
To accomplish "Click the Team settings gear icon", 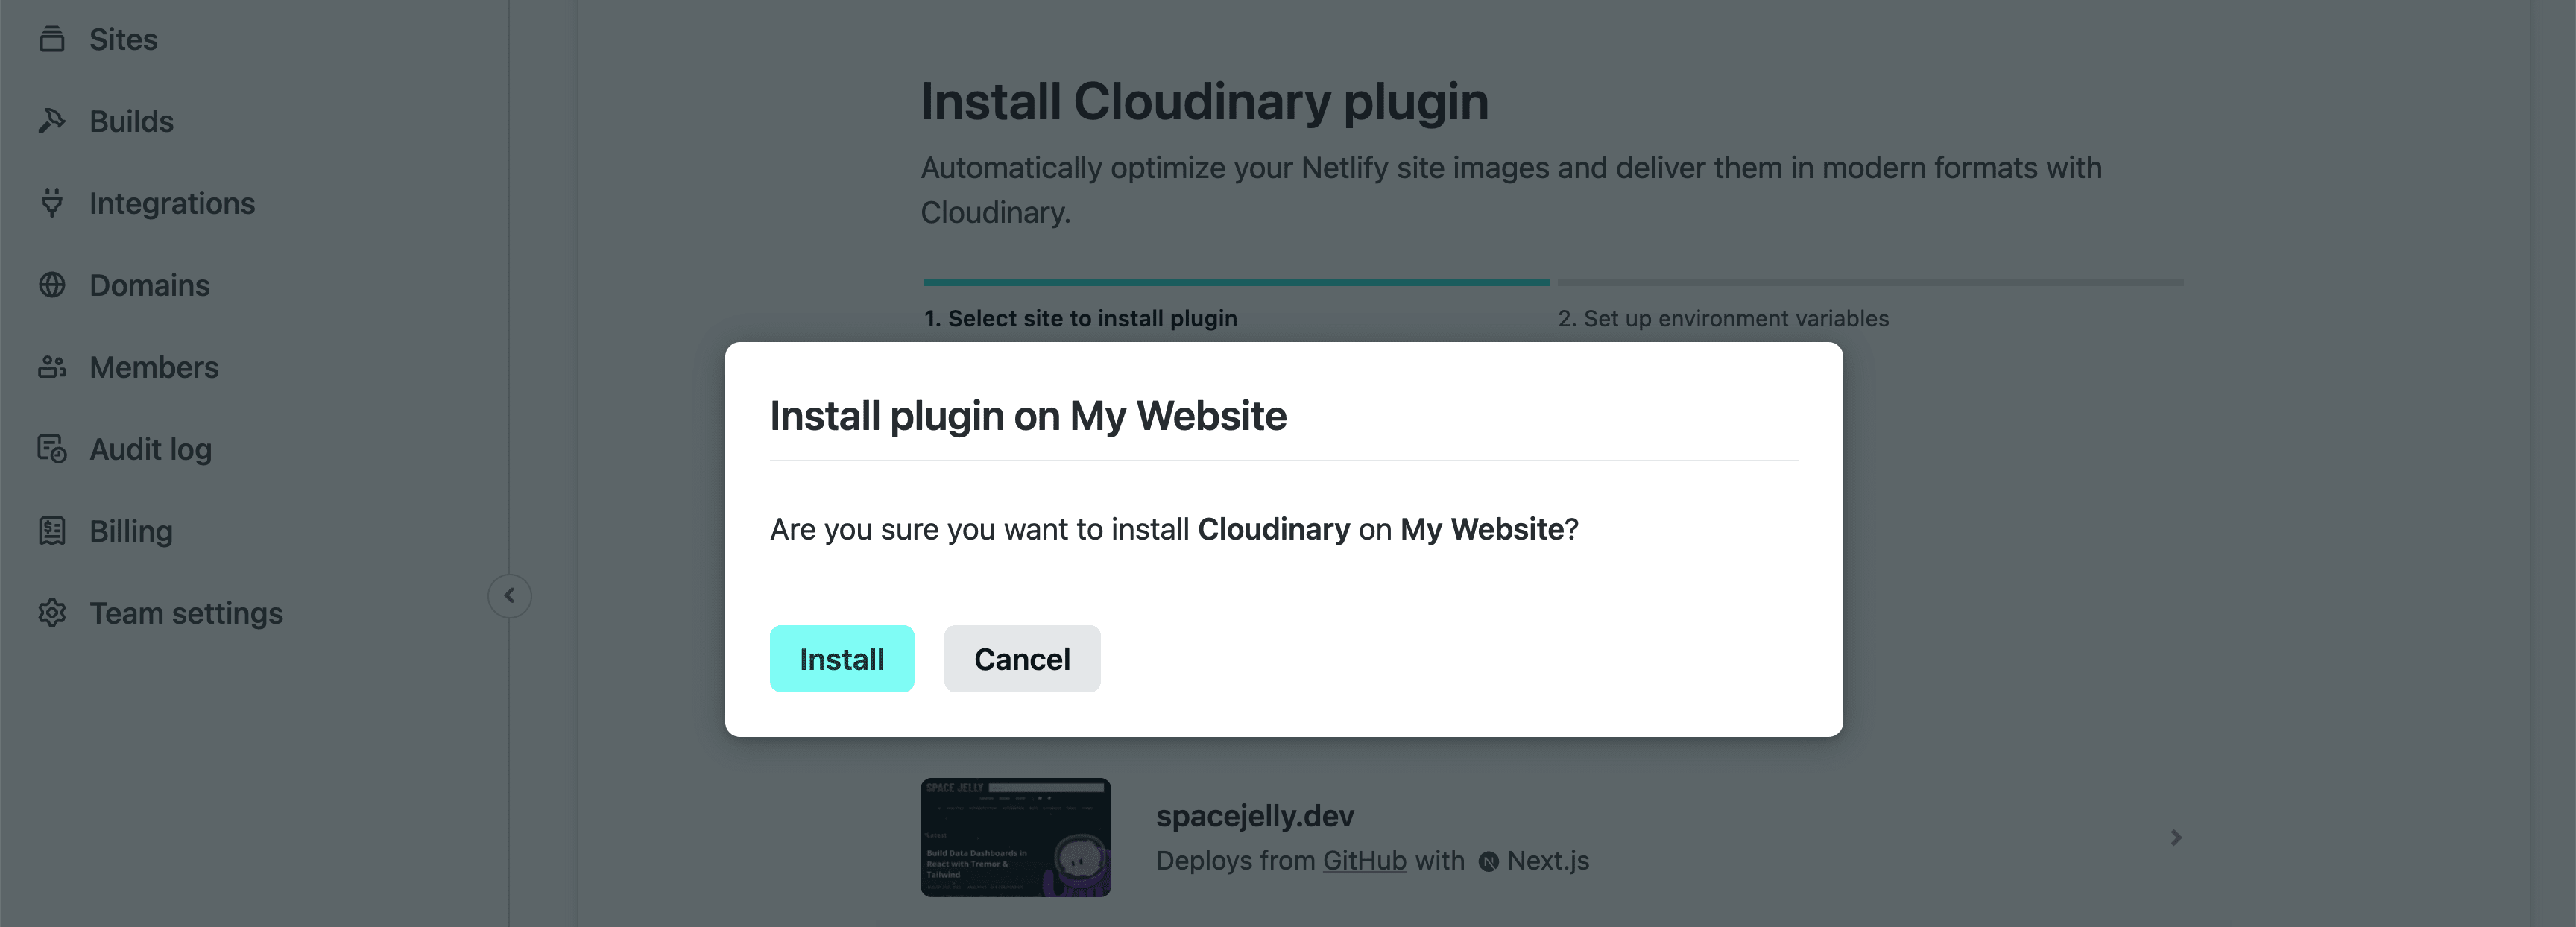I will pyautogui.click(x=52, y=613).
